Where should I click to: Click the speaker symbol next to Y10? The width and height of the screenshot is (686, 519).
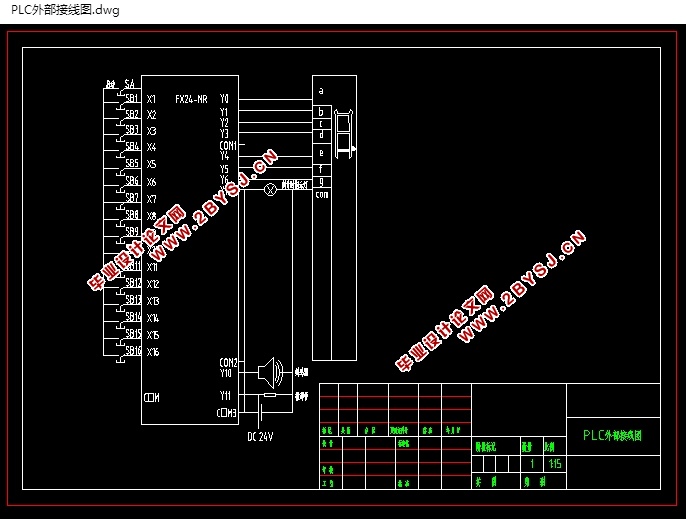pyautogui.click(x=271, y=373)
